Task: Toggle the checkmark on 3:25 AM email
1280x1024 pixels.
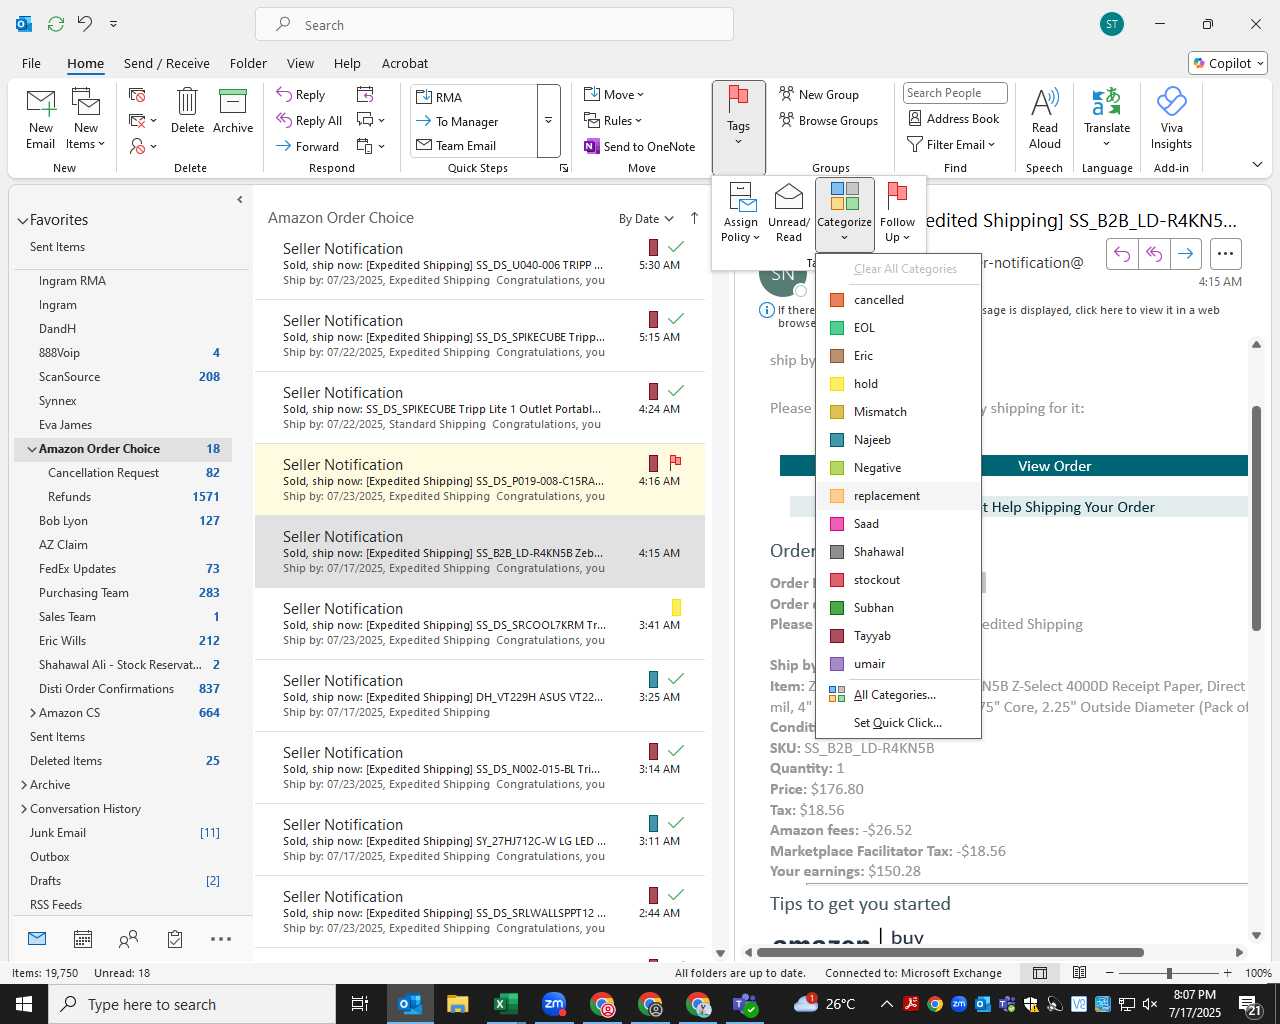Action: 676,678
